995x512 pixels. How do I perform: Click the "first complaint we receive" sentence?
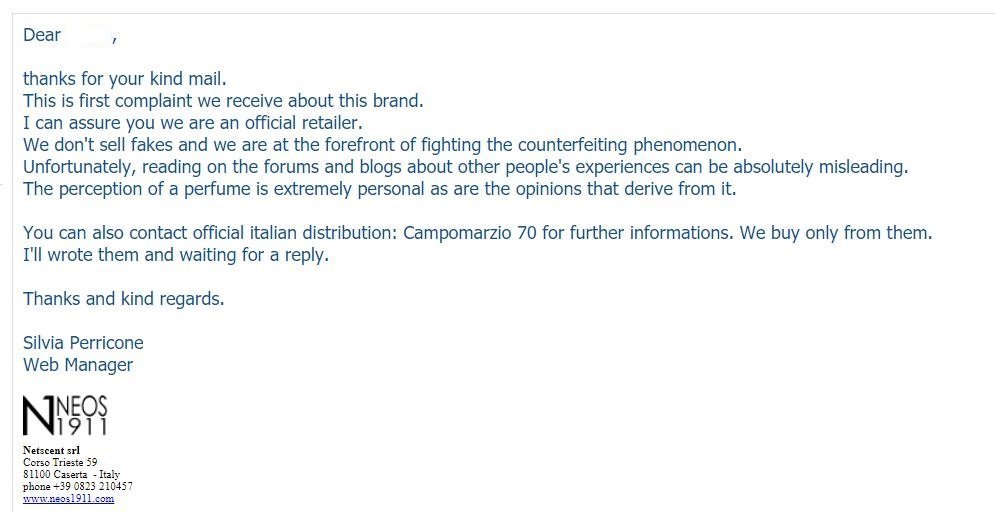pos(223,100)
